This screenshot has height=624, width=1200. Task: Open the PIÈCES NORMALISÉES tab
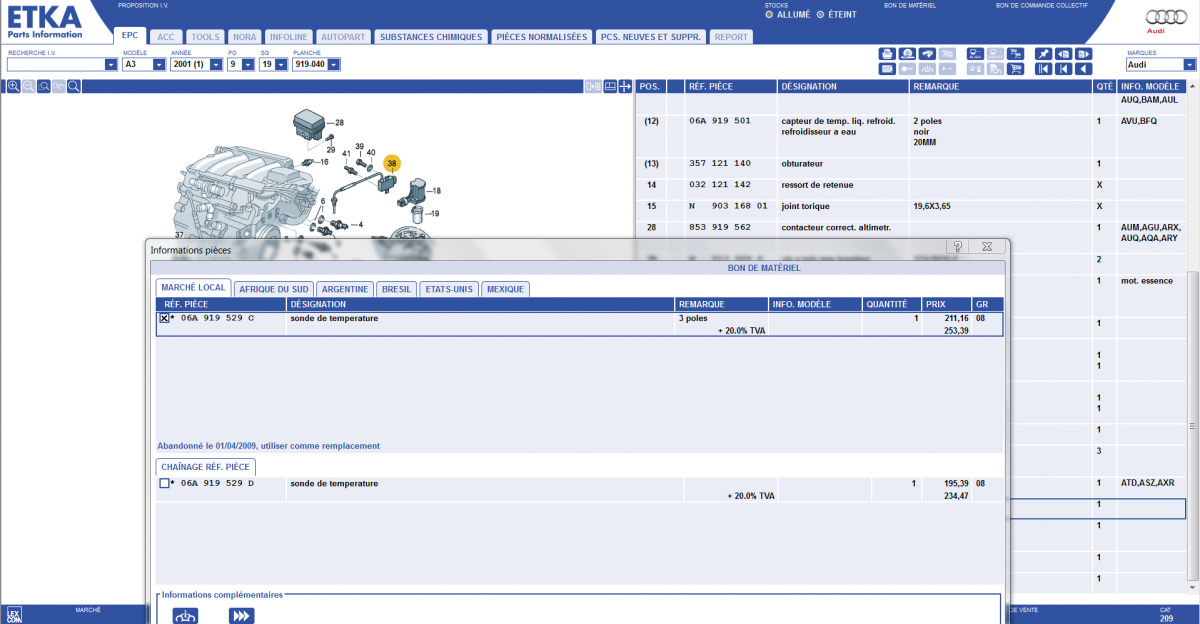coord(541,37)
